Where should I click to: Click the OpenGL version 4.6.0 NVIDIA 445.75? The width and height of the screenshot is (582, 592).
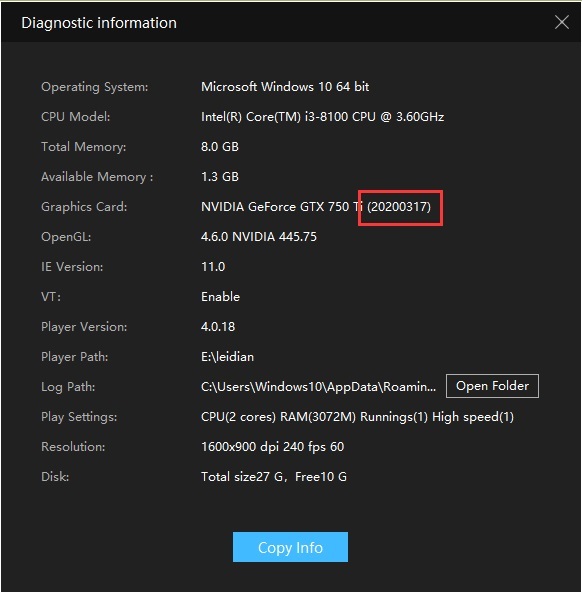pos(259,237)
